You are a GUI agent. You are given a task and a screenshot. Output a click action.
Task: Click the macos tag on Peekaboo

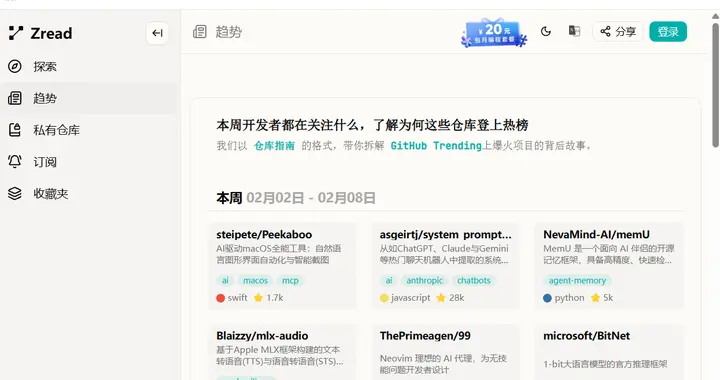pos(255,280)
